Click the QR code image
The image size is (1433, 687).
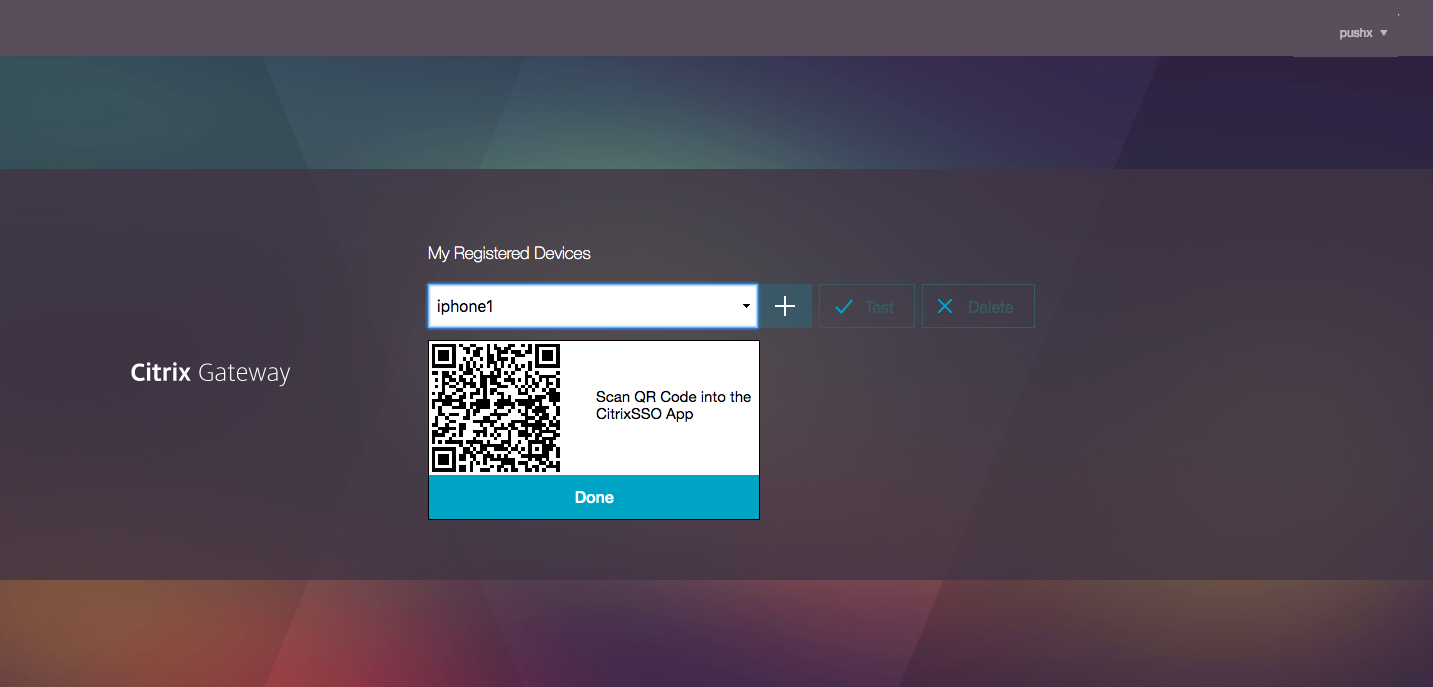(x=495, y=408)
